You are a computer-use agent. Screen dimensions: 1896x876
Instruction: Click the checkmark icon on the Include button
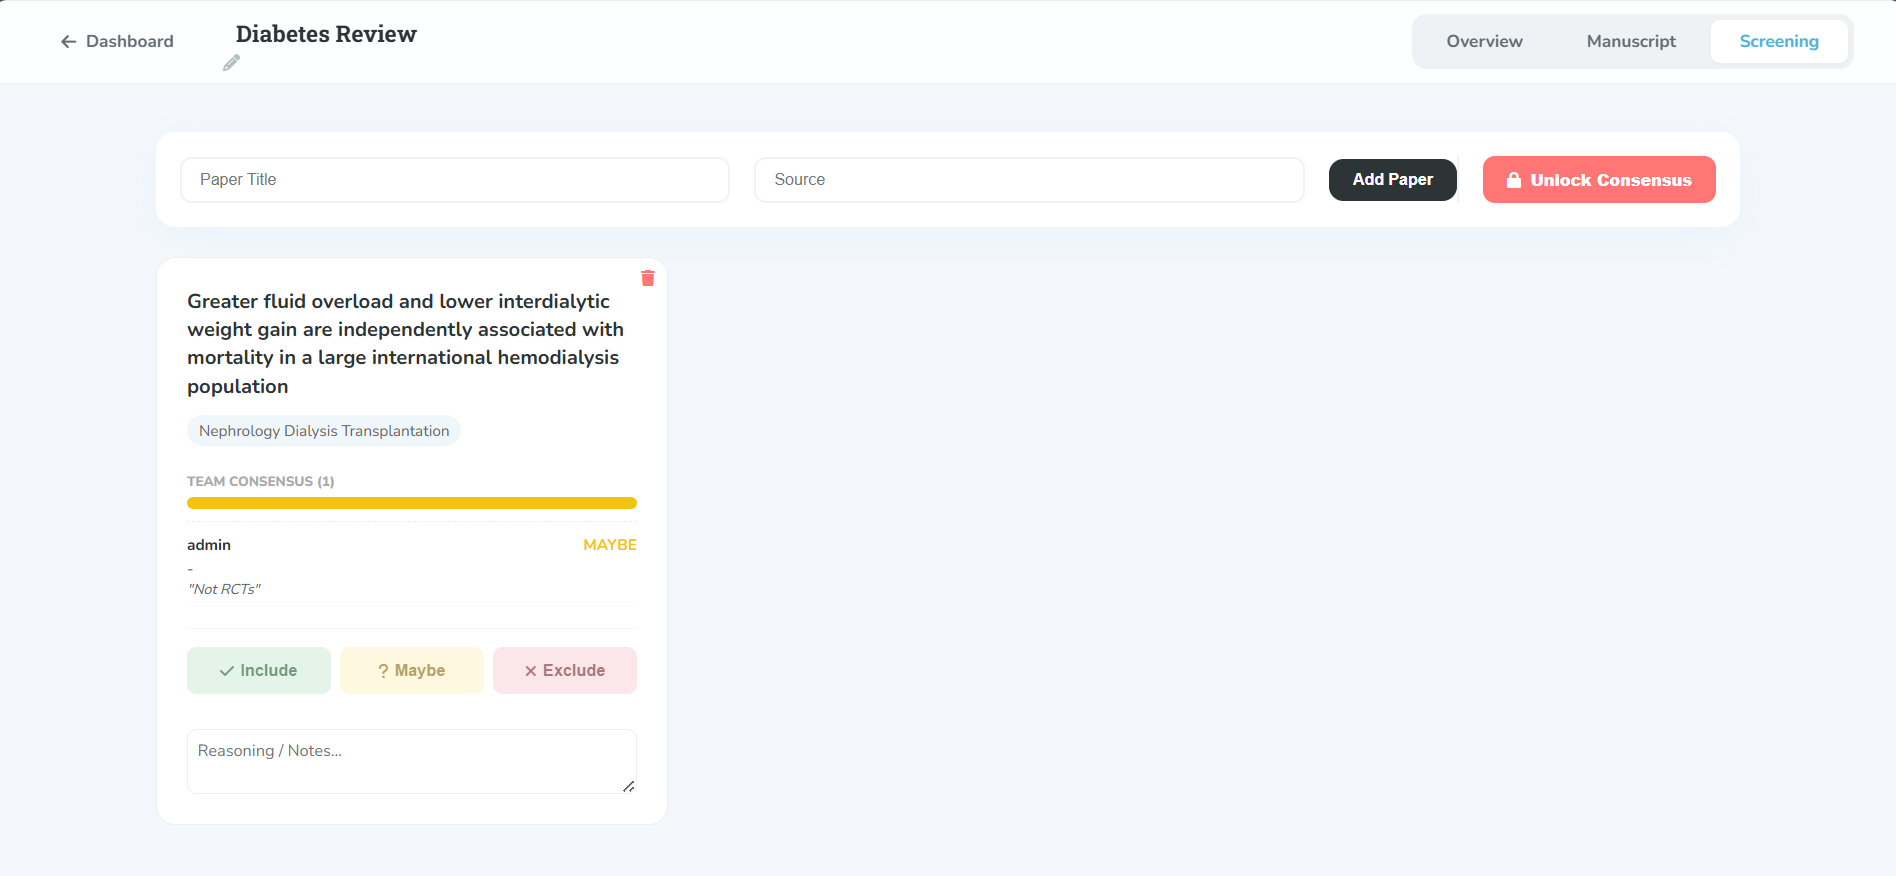[227, 671]
